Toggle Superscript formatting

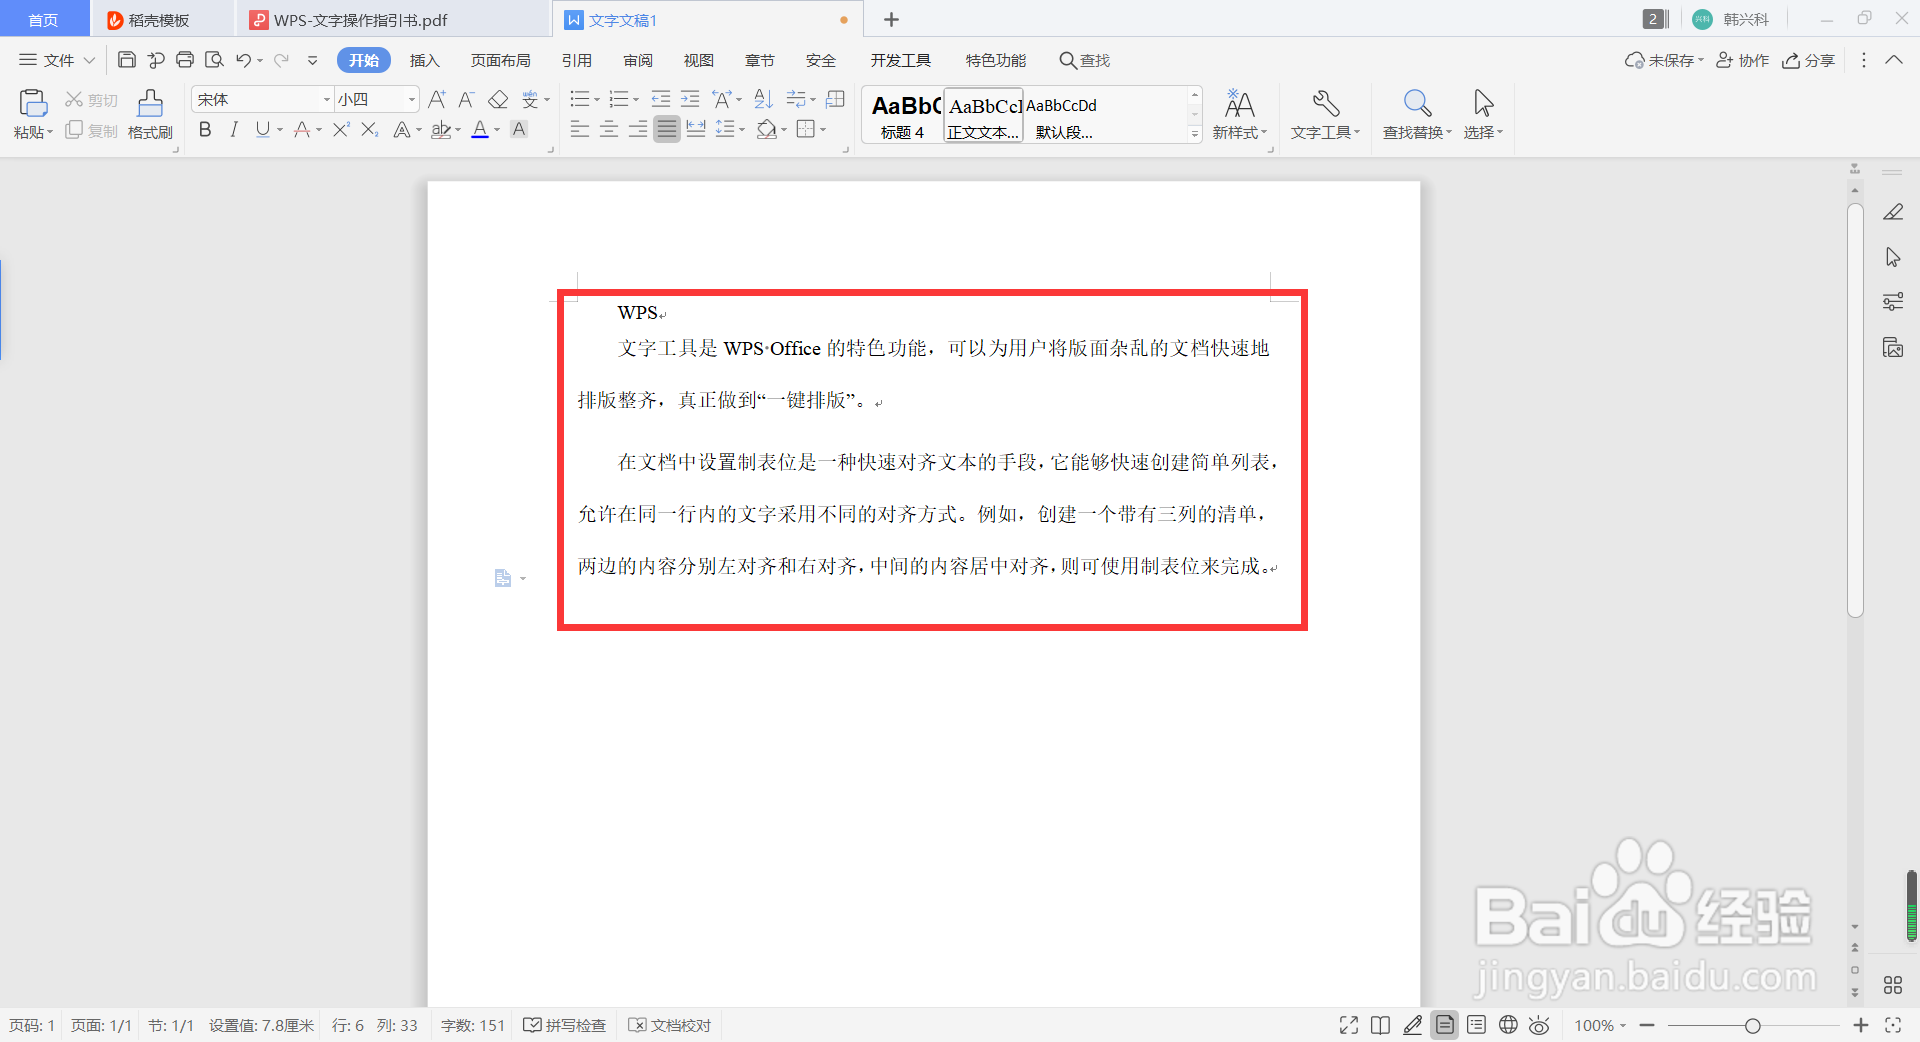pos(341,129)
